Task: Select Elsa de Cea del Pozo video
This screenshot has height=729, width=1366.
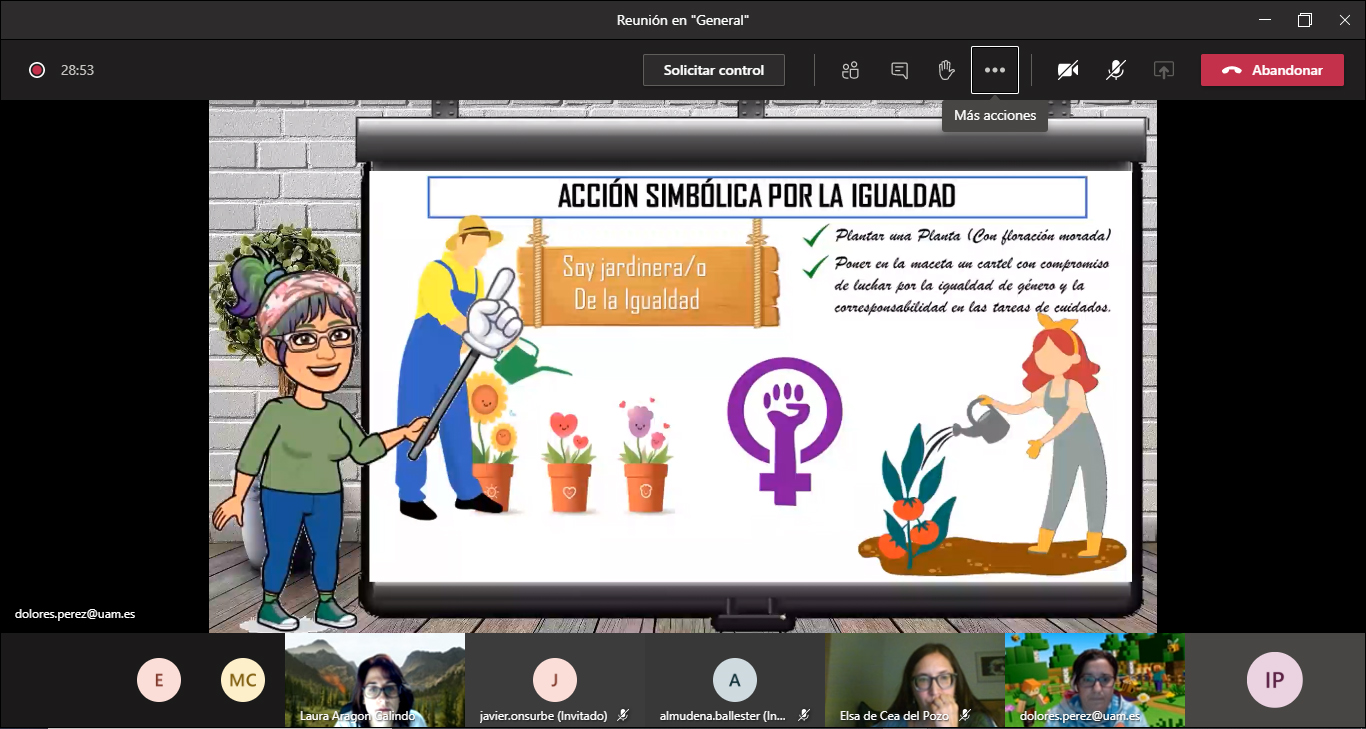Action: (914, 679)
